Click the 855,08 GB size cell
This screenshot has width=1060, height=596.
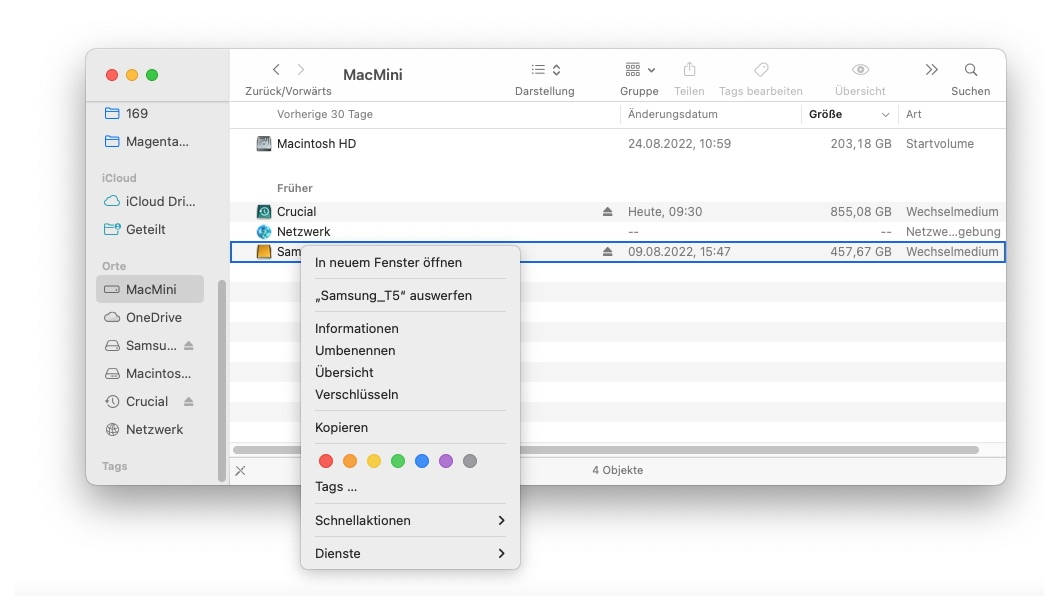pos(861,212)
